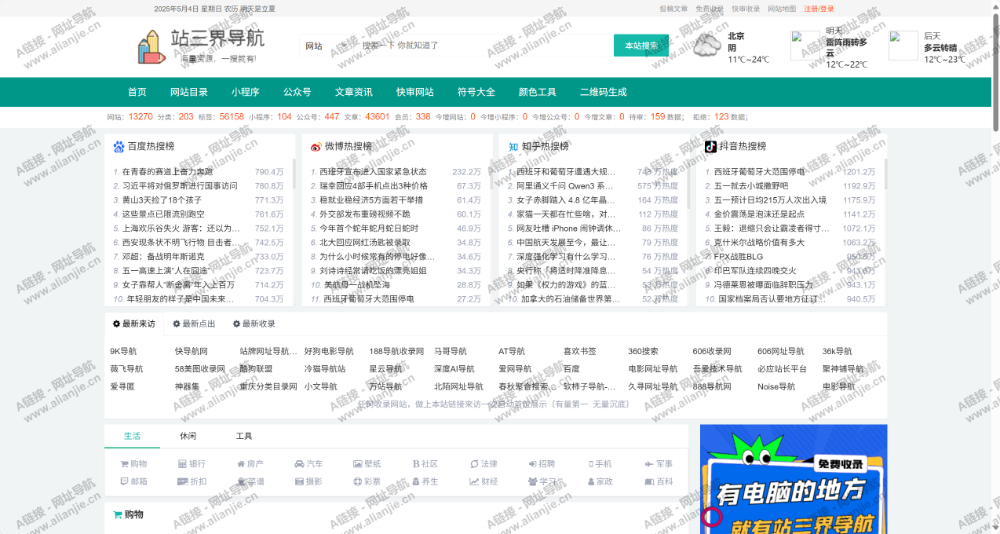Open the 汽车 car category icon
The width and height of the screenshot is (1000, 534).
tap(299, 464)
